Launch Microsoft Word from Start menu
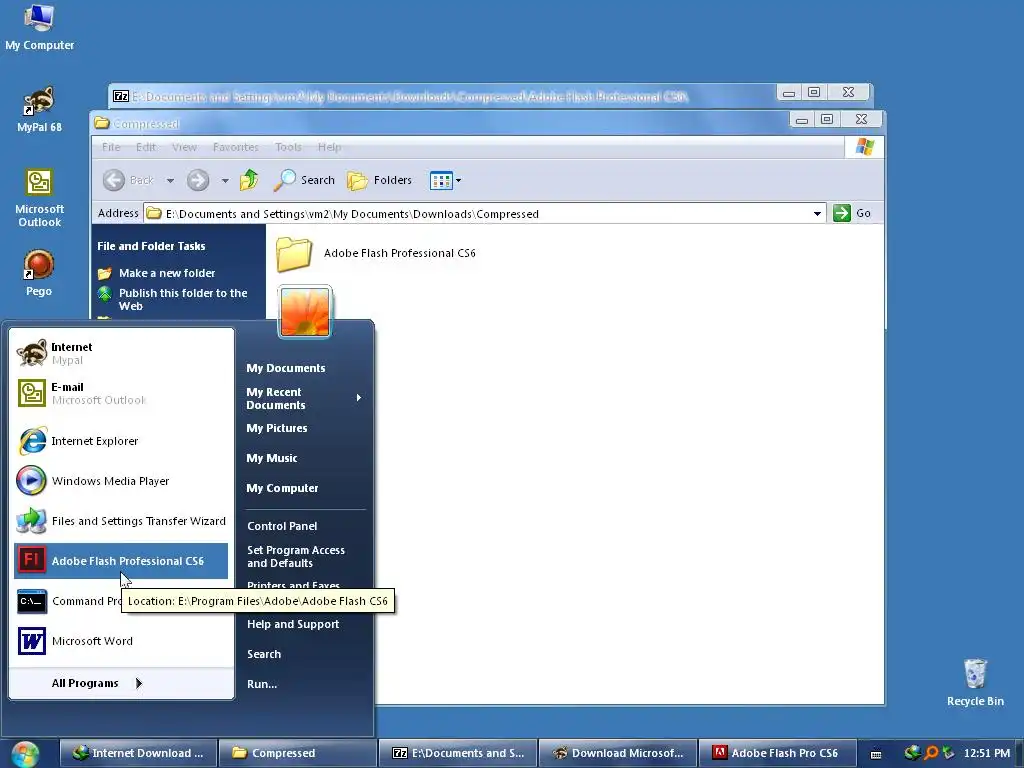Image resolution: width=1024 pixels, height=768 pixels. [x=121, y=641]
